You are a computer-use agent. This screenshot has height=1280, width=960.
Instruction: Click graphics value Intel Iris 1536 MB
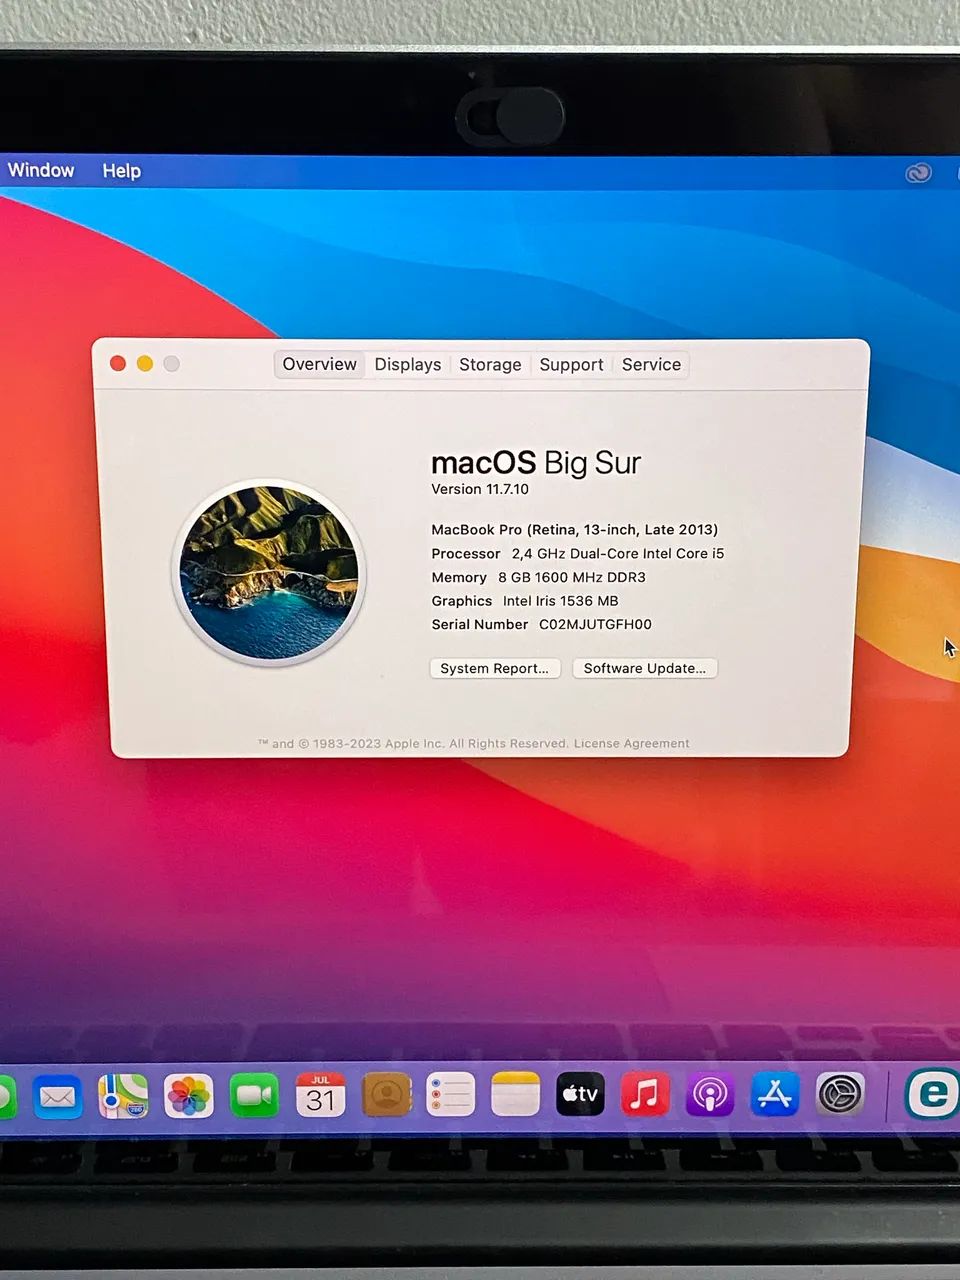[560, 601]
